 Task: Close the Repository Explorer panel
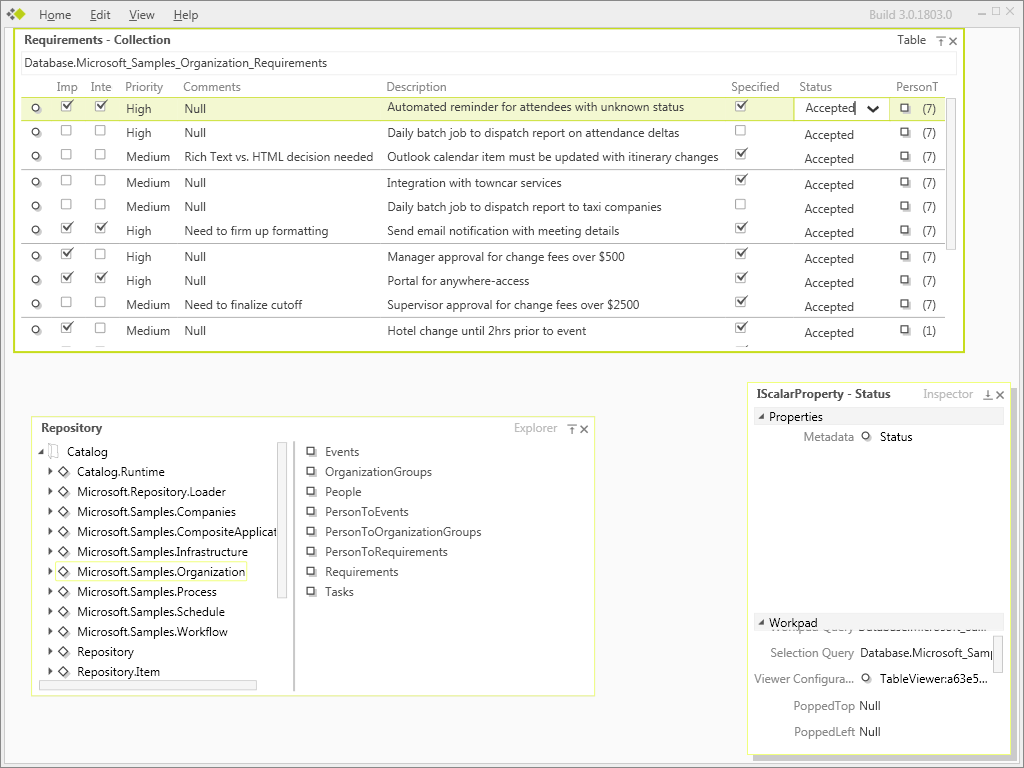584,429
